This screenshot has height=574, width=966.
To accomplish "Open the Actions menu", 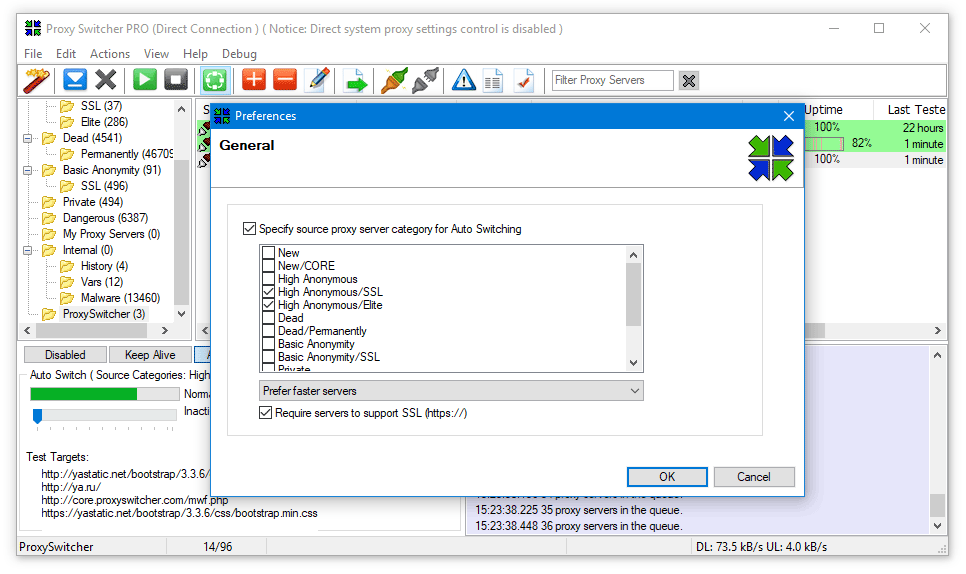I will tap(110, 54).
